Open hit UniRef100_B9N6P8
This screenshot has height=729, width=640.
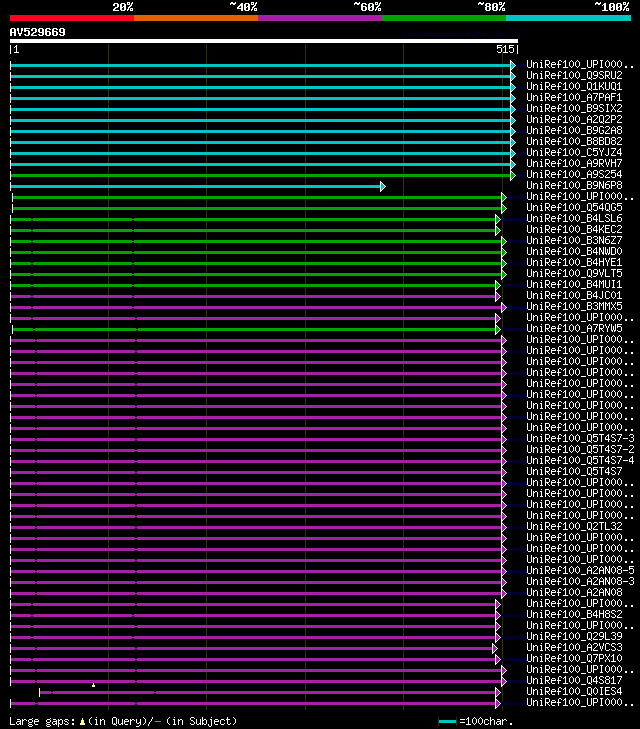click(x=574, y=186)
